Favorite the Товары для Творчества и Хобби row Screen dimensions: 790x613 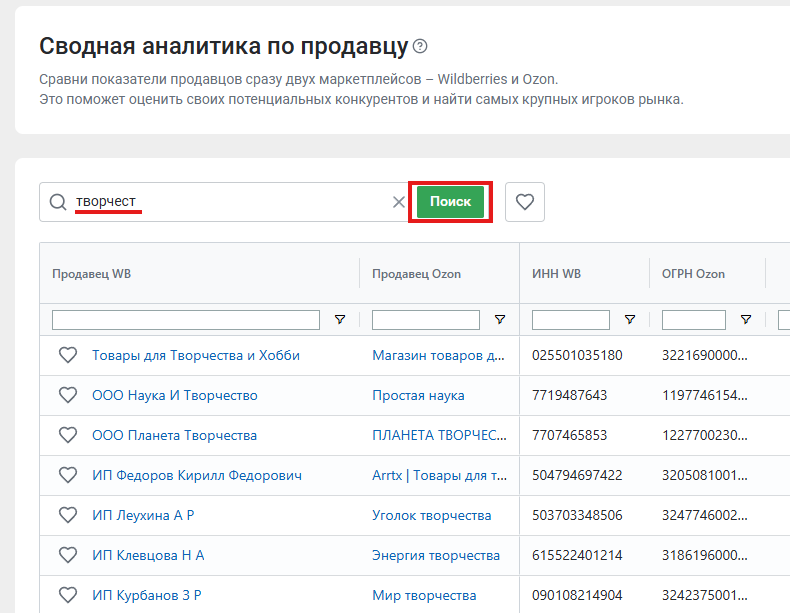(68, 355)
